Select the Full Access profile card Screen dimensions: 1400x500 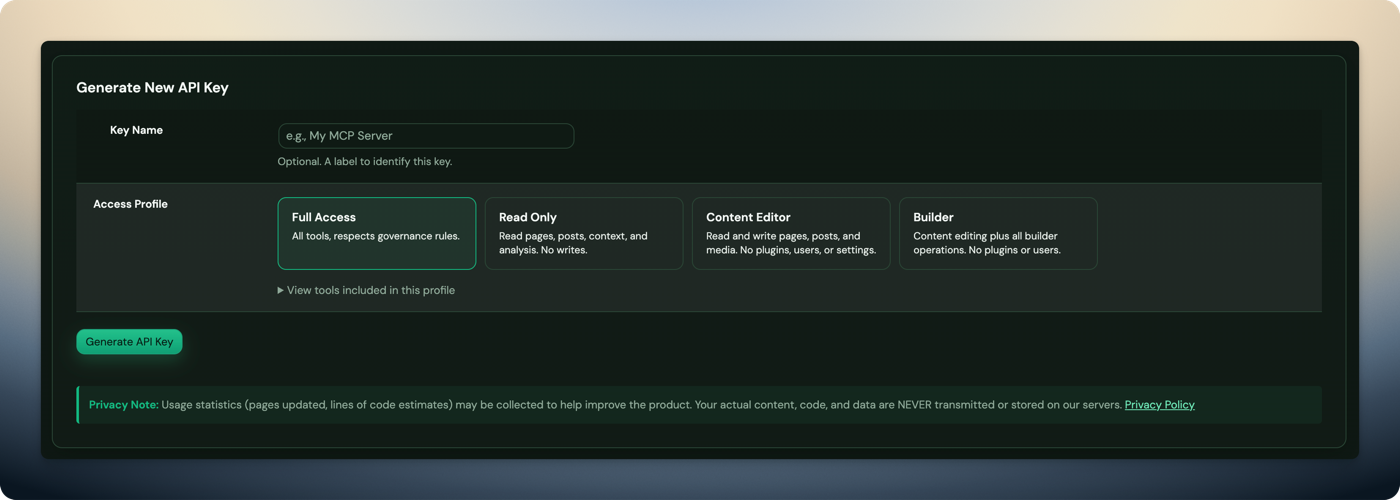tap(377, 233)
